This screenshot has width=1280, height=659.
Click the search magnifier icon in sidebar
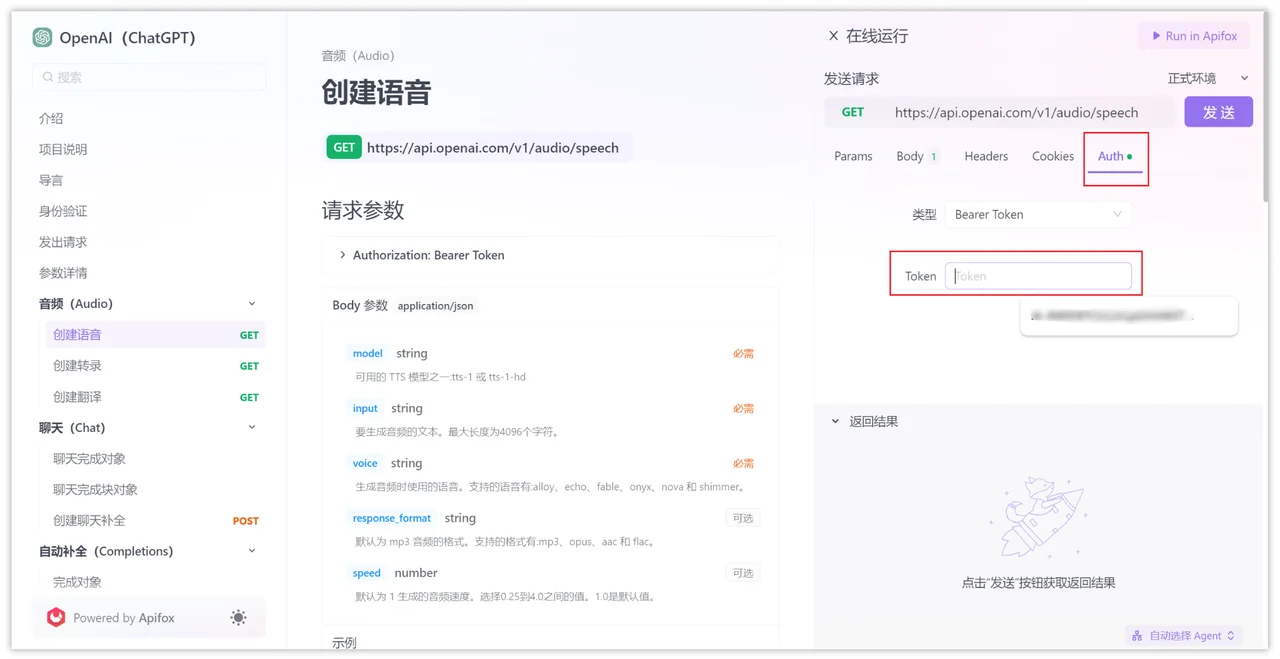48,76
